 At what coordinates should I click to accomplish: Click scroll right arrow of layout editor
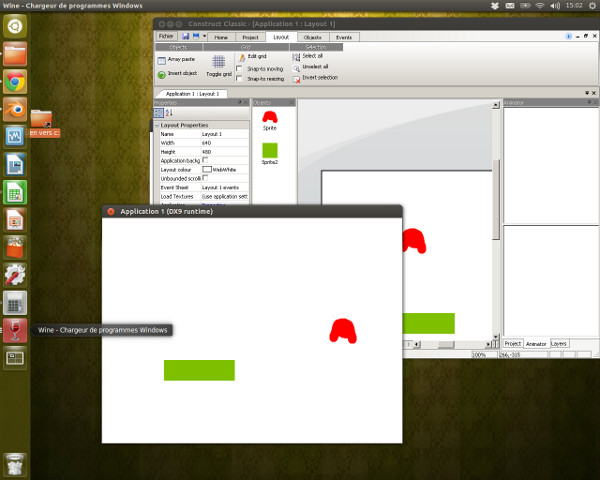pos(488,344)
